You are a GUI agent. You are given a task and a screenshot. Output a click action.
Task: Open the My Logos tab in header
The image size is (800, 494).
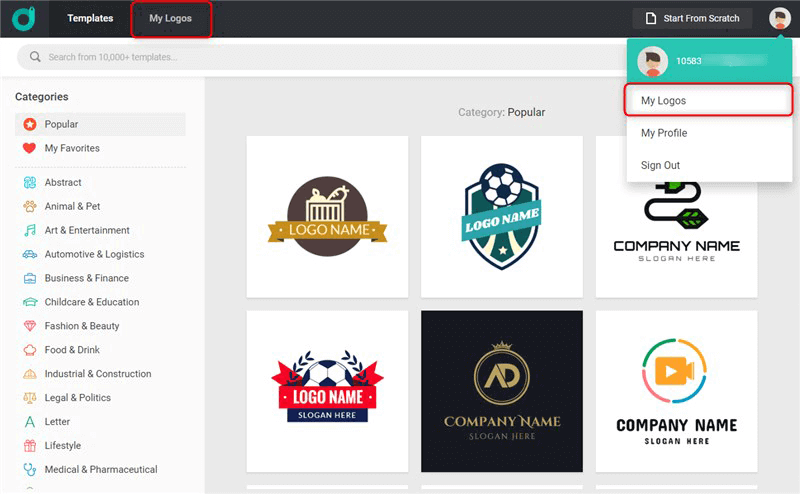point(170,18)
